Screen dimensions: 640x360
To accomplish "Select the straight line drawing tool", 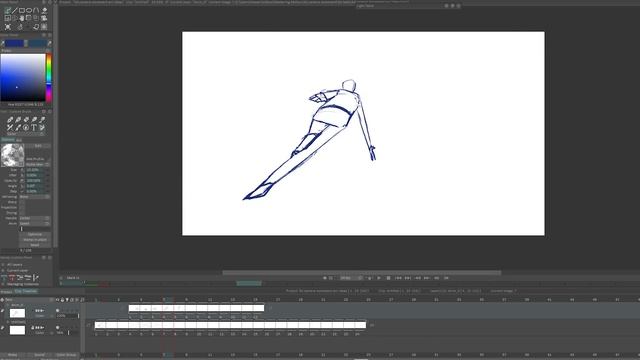I will tap(15, 10).
